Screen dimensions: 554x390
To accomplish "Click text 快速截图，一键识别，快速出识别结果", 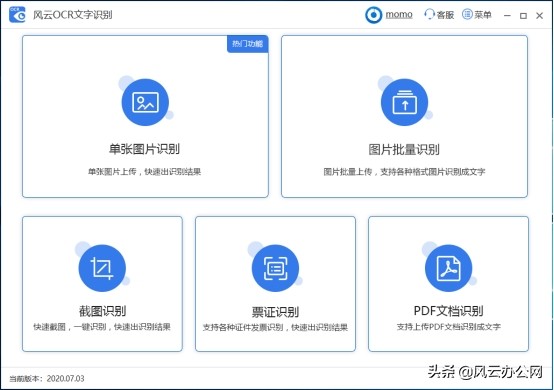I will point(102,327).
